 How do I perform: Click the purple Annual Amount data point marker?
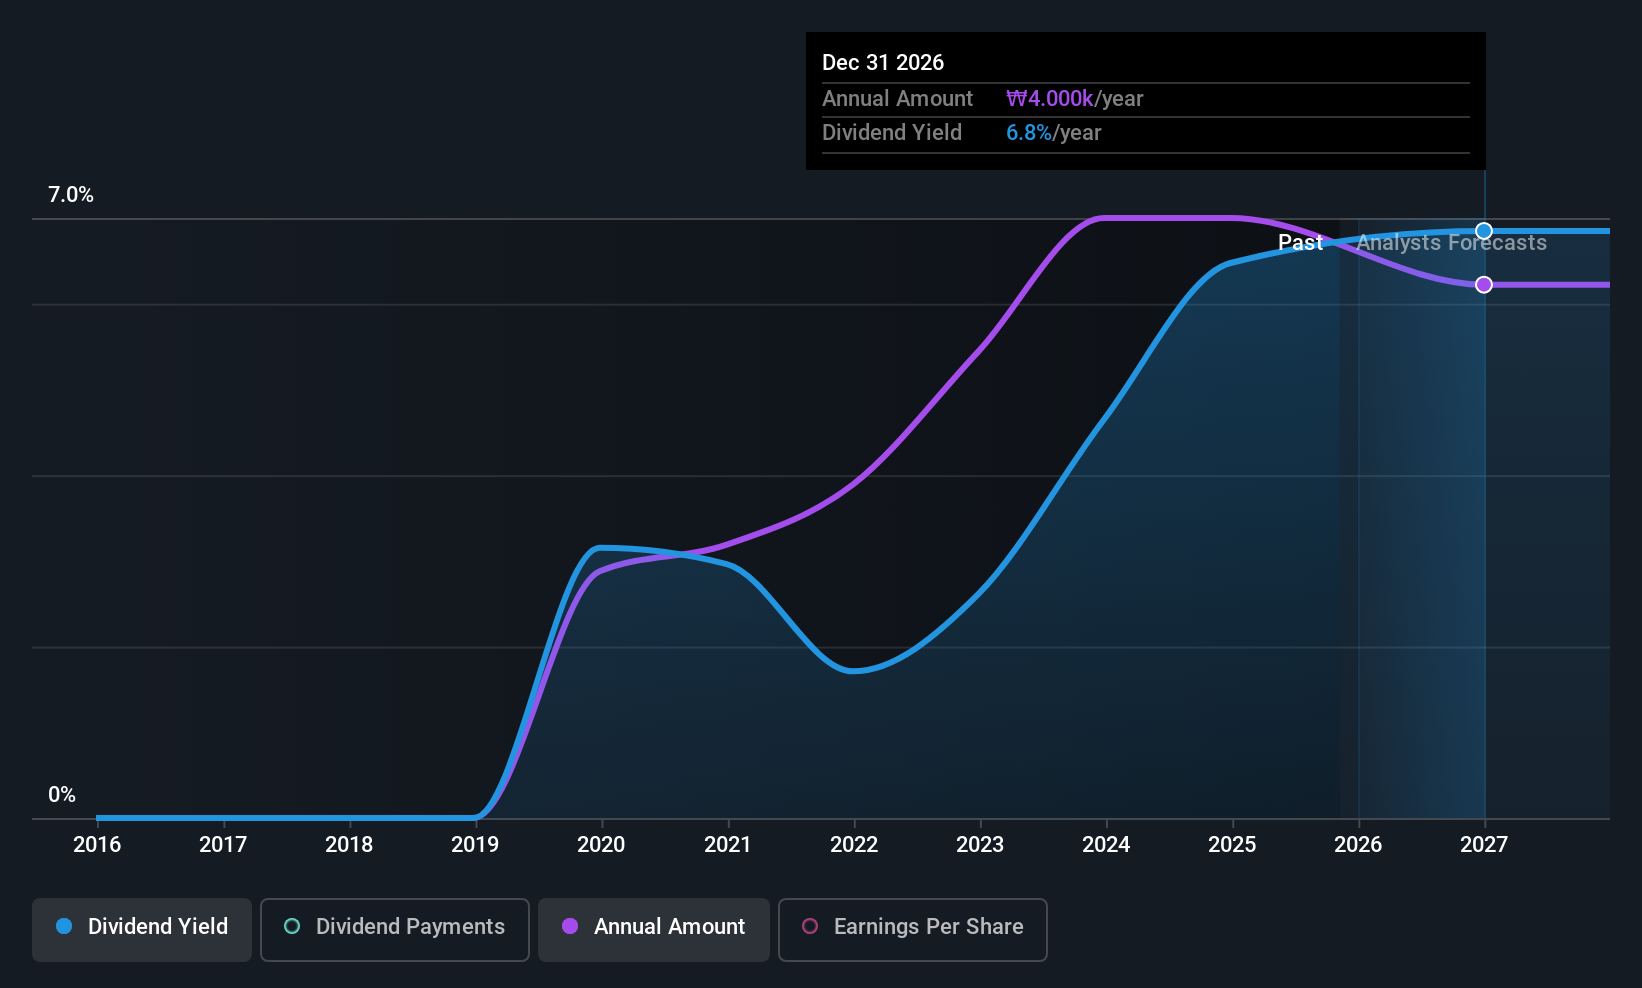1484,285
